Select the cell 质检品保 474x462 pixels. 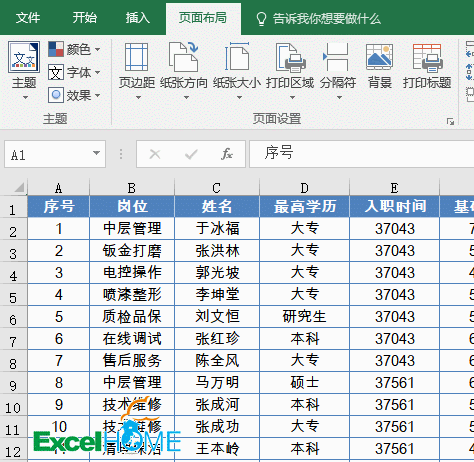tap(132, 317)
